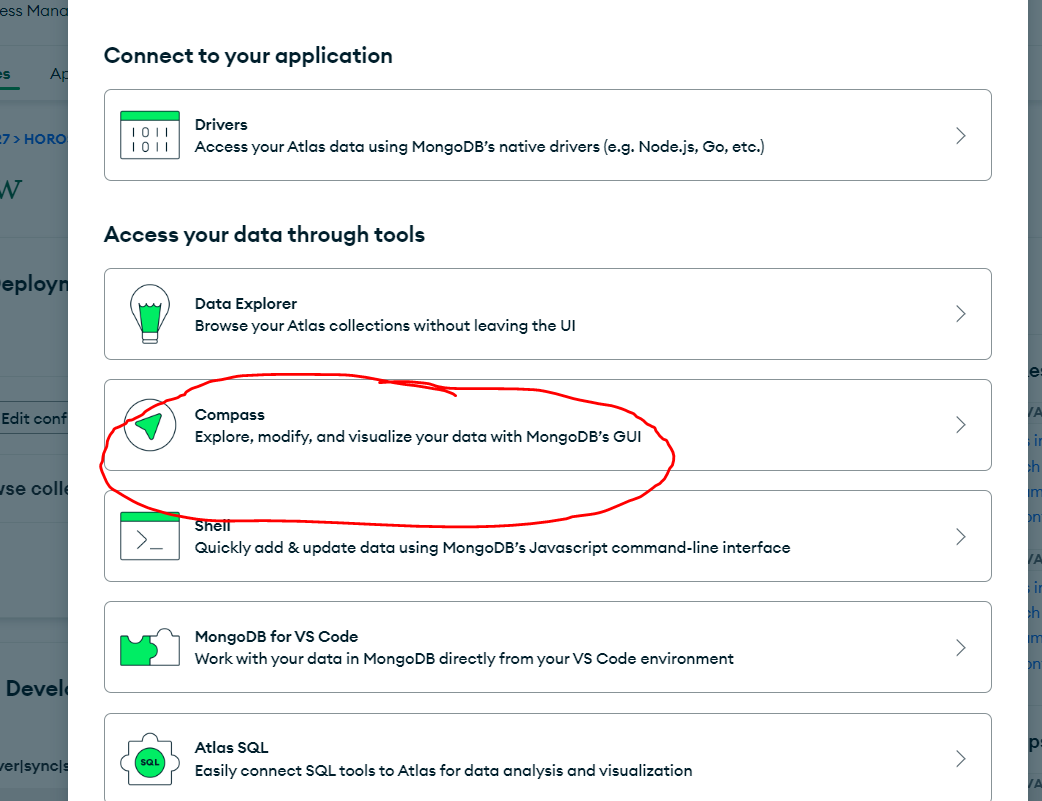This screenshot has height=801, width=1042.
Task: Click the MongoDB for VS Code puzzle icon
Action: (x=150, y=647)
